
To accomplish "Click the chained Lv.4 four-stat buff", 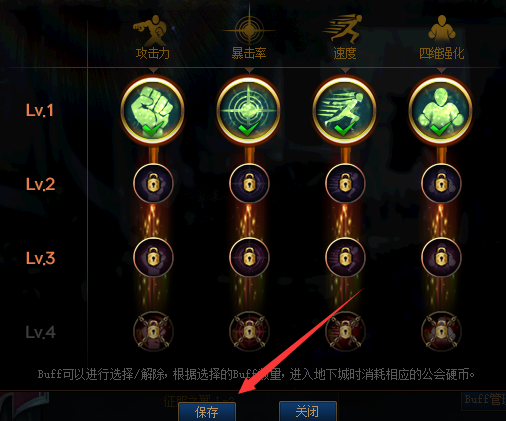I will pyautogui.click(x=441, y=331).
